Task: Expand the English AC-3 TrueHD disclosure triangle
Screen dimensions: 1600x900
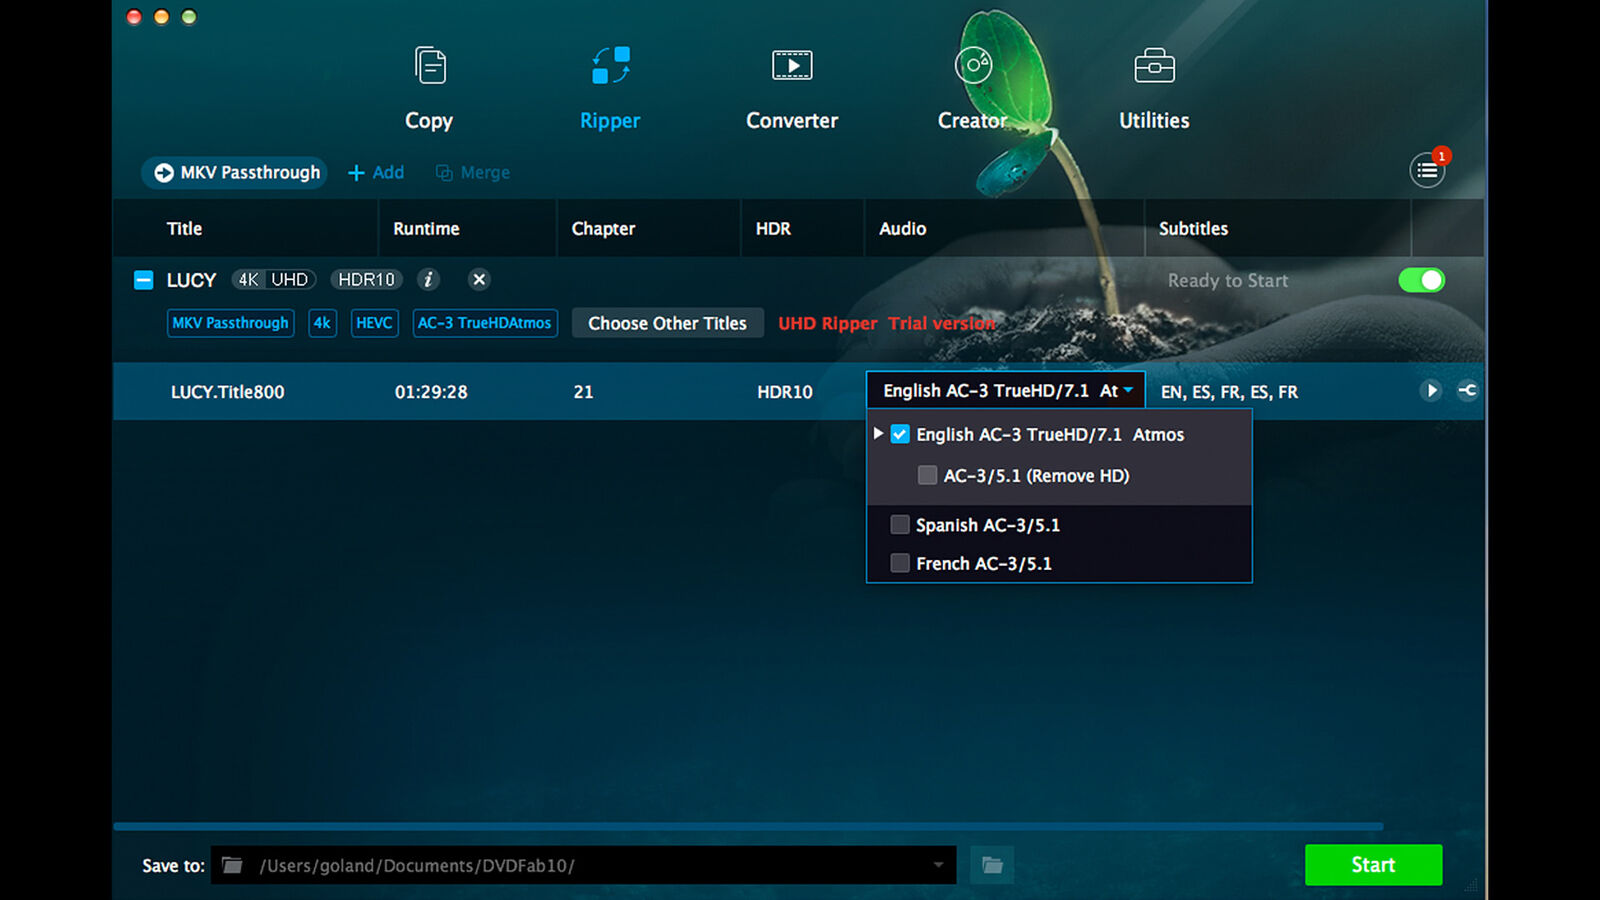Action: (x=878, y=433)
